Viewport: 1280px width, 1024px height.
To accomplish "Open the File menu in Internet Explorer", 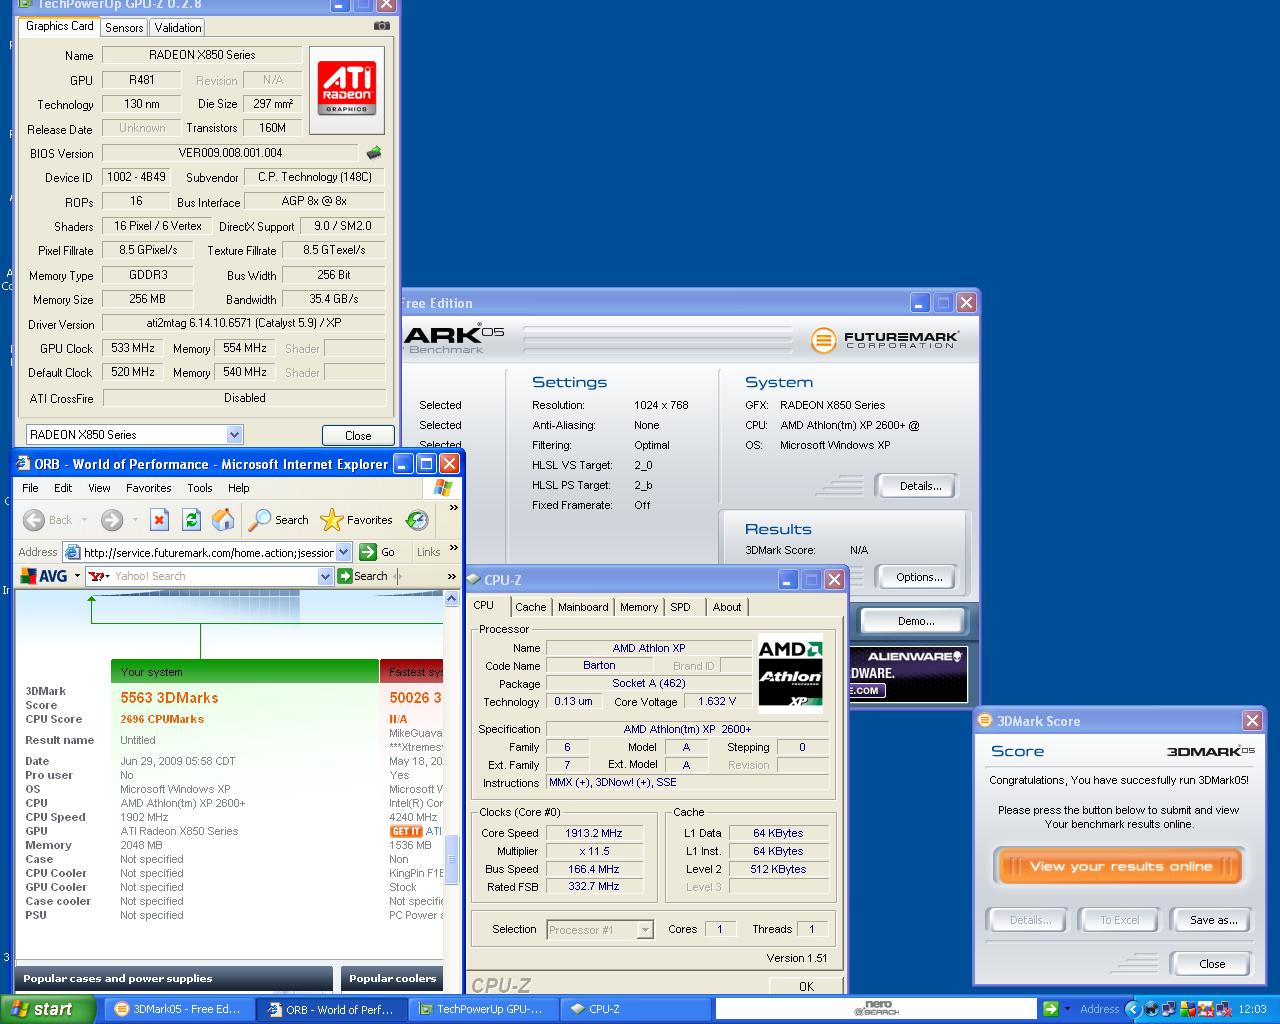I will click(x=31, y=488).
